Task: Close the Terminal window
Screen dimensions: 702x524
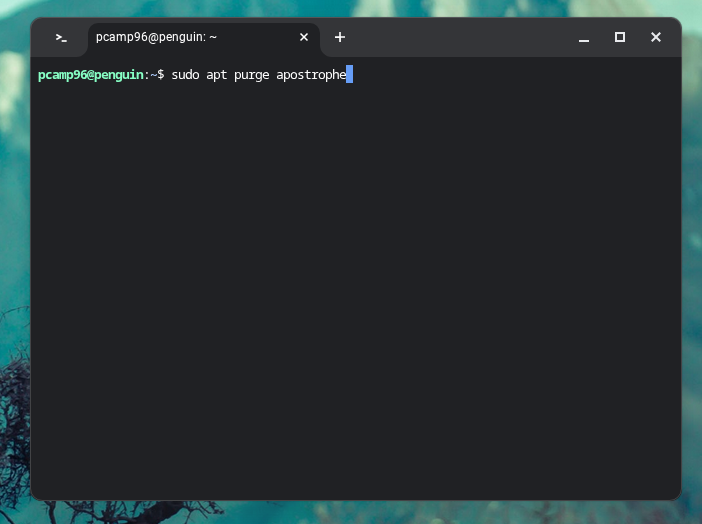Action: click(x=656, y=37)
